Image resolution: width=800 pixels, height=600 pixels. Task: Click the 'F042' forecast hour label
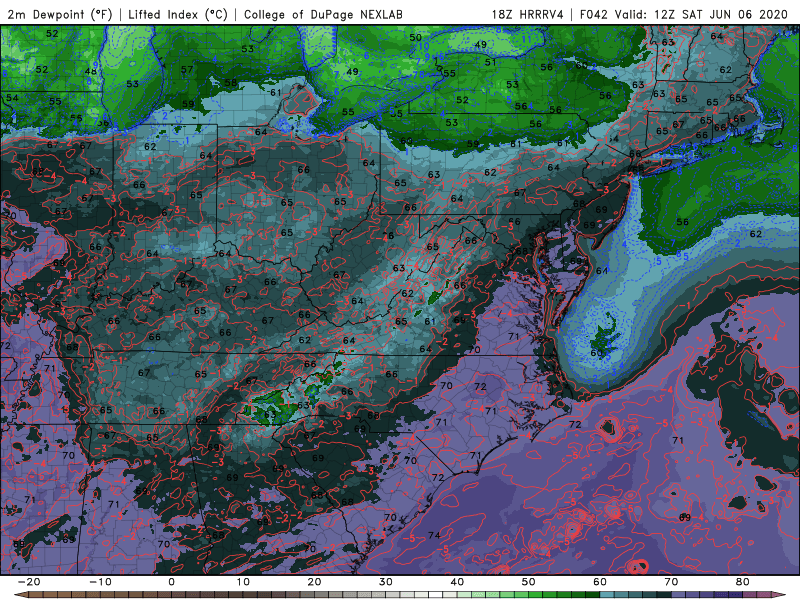594,14
